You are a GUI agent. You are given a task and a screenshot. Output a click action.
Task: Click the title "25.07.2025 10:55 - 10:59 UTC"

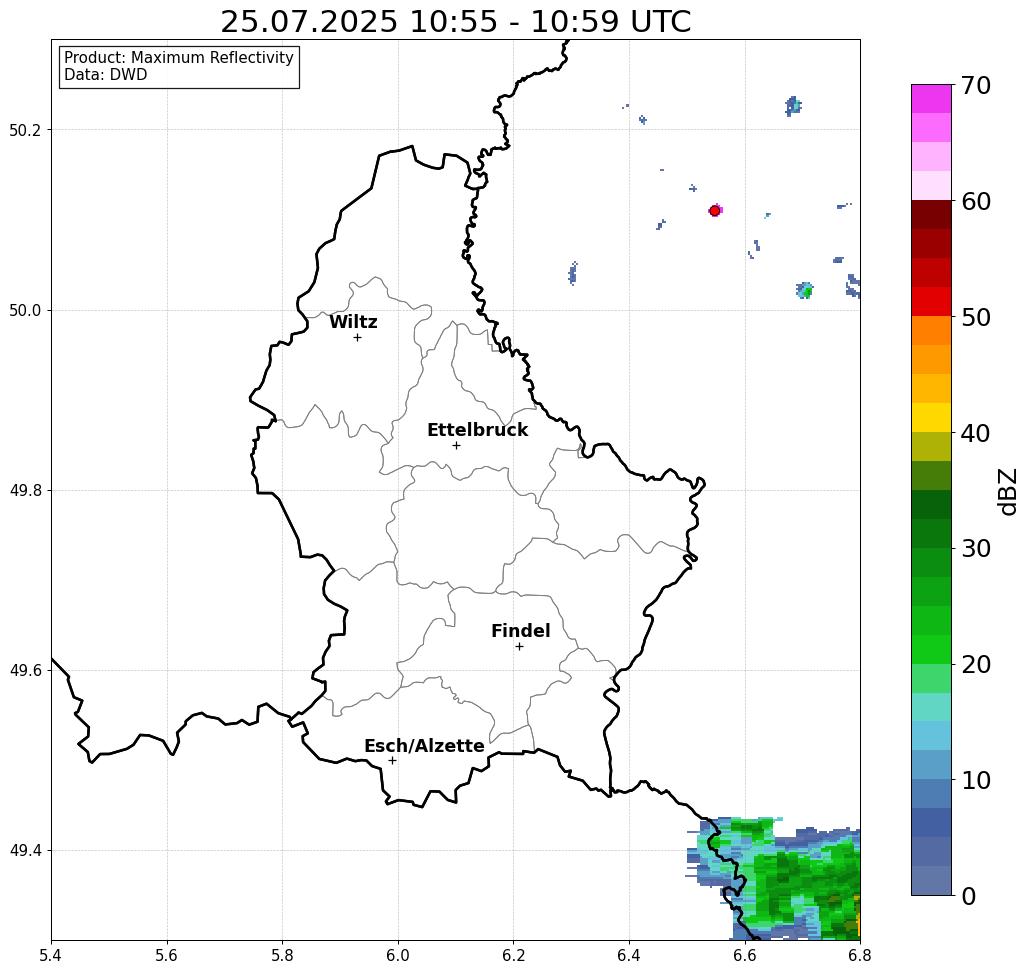[x=455, y=22]
